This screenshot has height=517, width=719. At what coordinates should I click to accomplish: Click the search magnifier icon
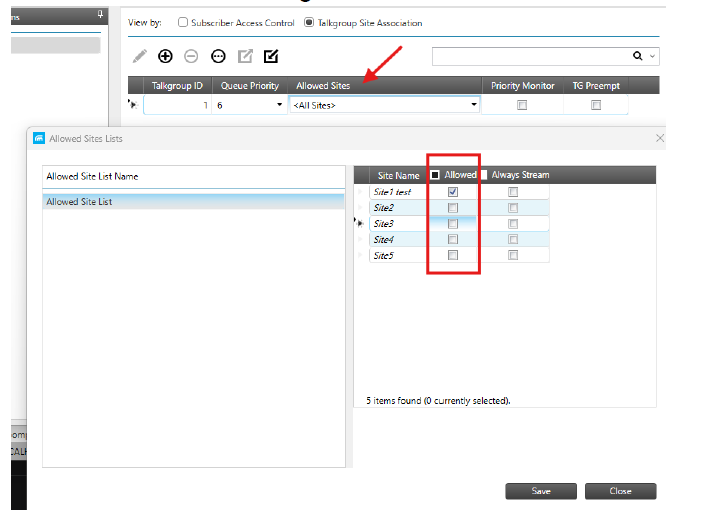click(637, 56)
